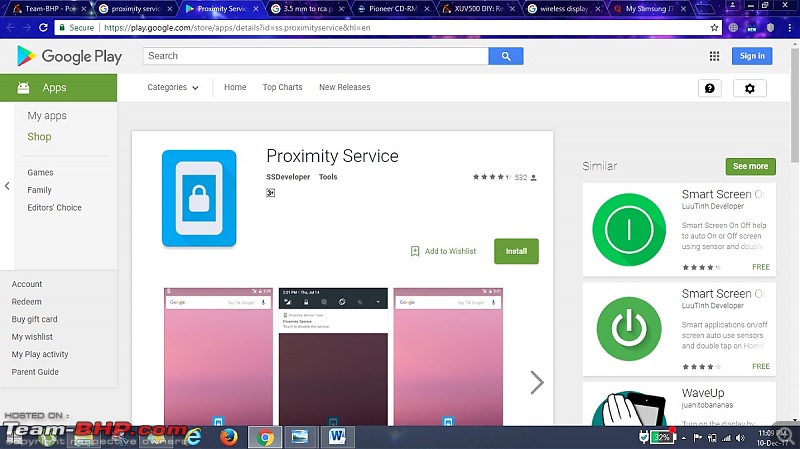The image size is (800, 449).
Task: Open Account link
Action: click(27, 284)
